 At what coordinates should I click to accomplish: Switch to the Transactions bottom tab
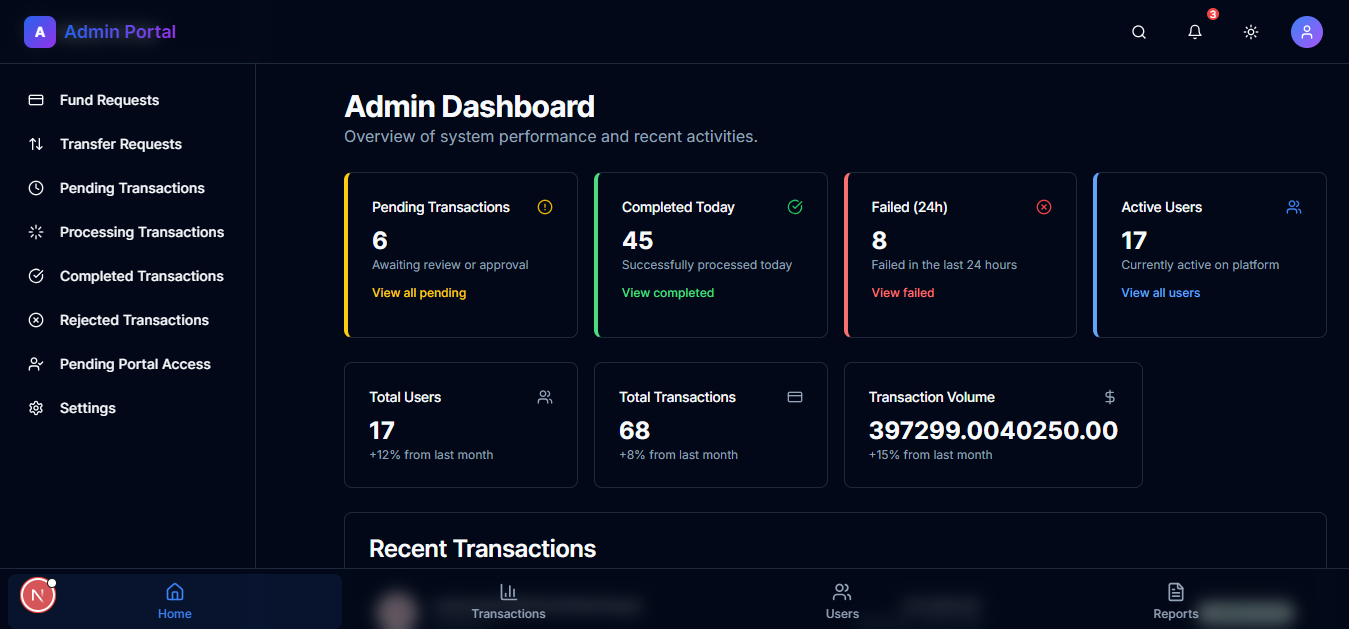509,601
